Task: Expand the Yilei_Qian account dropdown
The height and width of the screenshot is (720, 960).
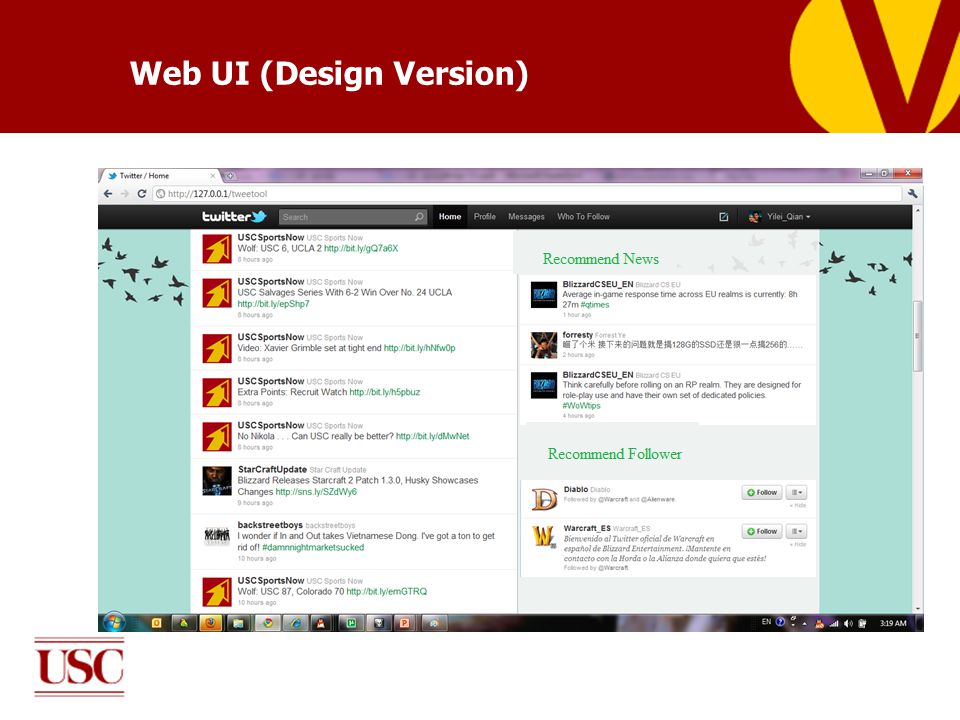Action: pyautogui.click(x=808, y=217)
